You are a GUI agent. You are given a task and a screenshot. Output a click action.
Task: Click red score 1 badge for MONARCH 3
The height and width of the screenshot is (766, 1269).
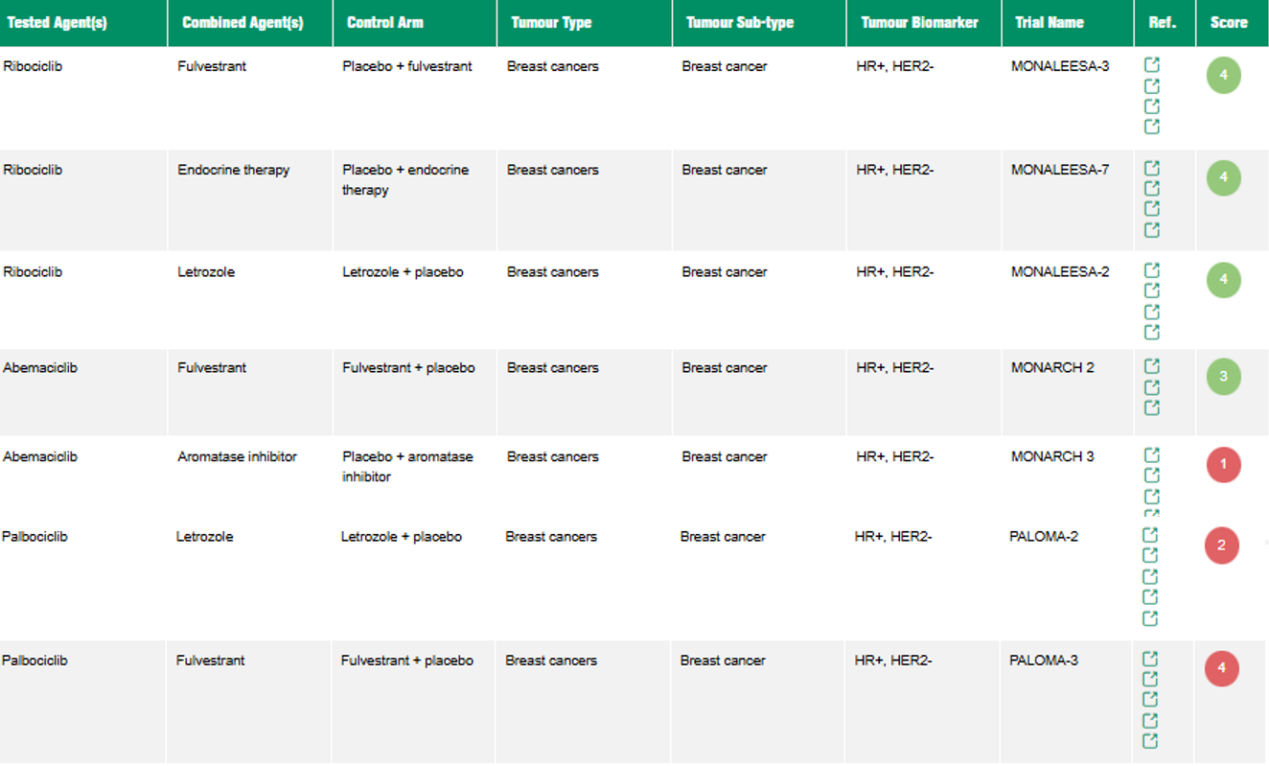(x=1224, y=465)
